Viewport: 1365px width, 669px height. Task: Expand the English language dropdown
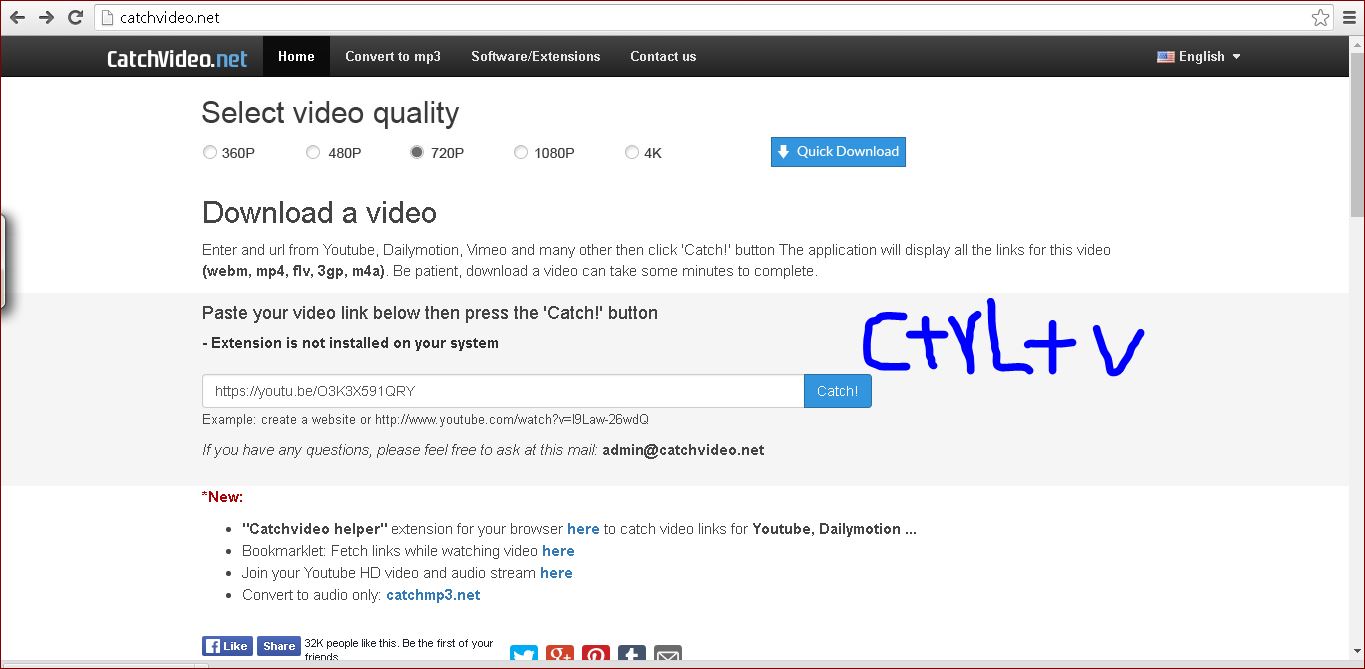pos(1199,57)
